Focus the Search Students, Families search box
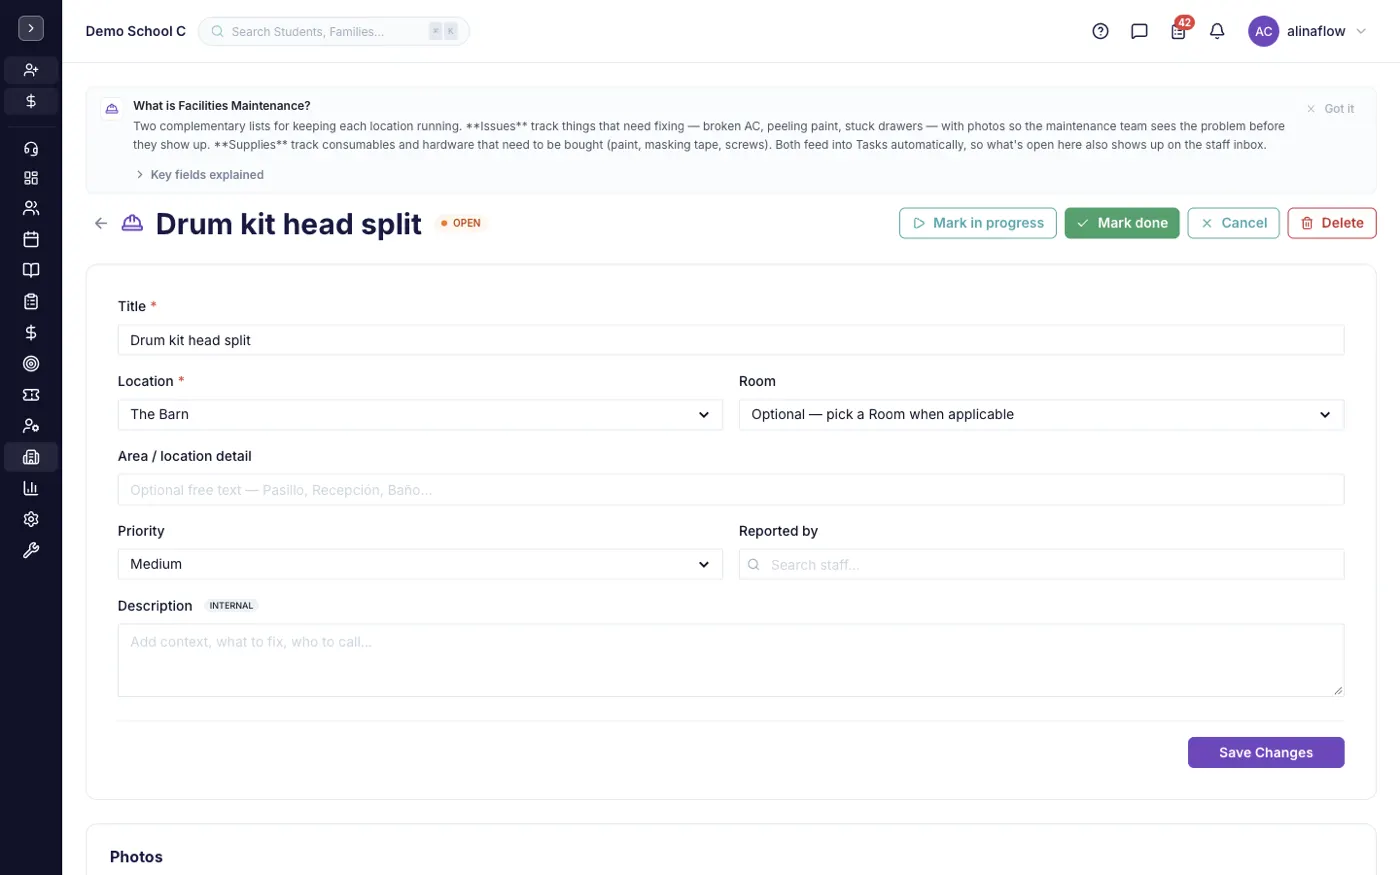 (x=334, y=31)
